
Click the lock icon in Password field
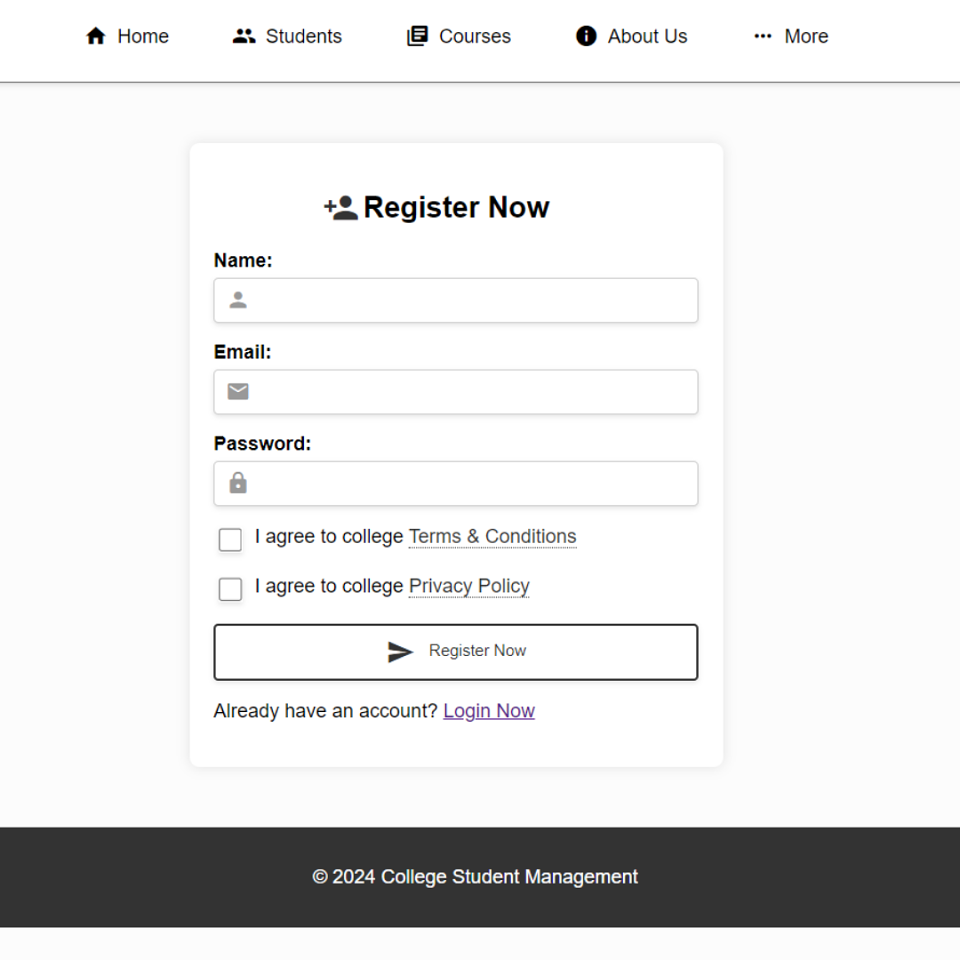click(x=238, y=483)
